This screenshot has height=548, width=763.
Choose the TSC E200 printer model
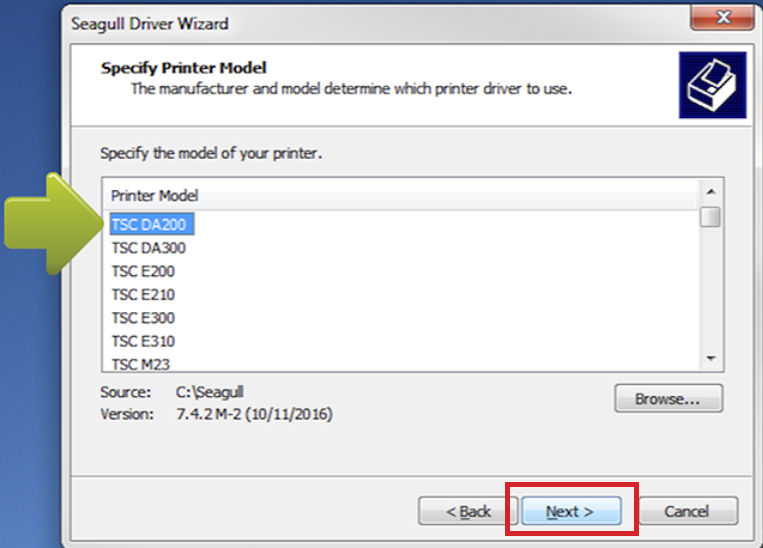pos(144,271)
